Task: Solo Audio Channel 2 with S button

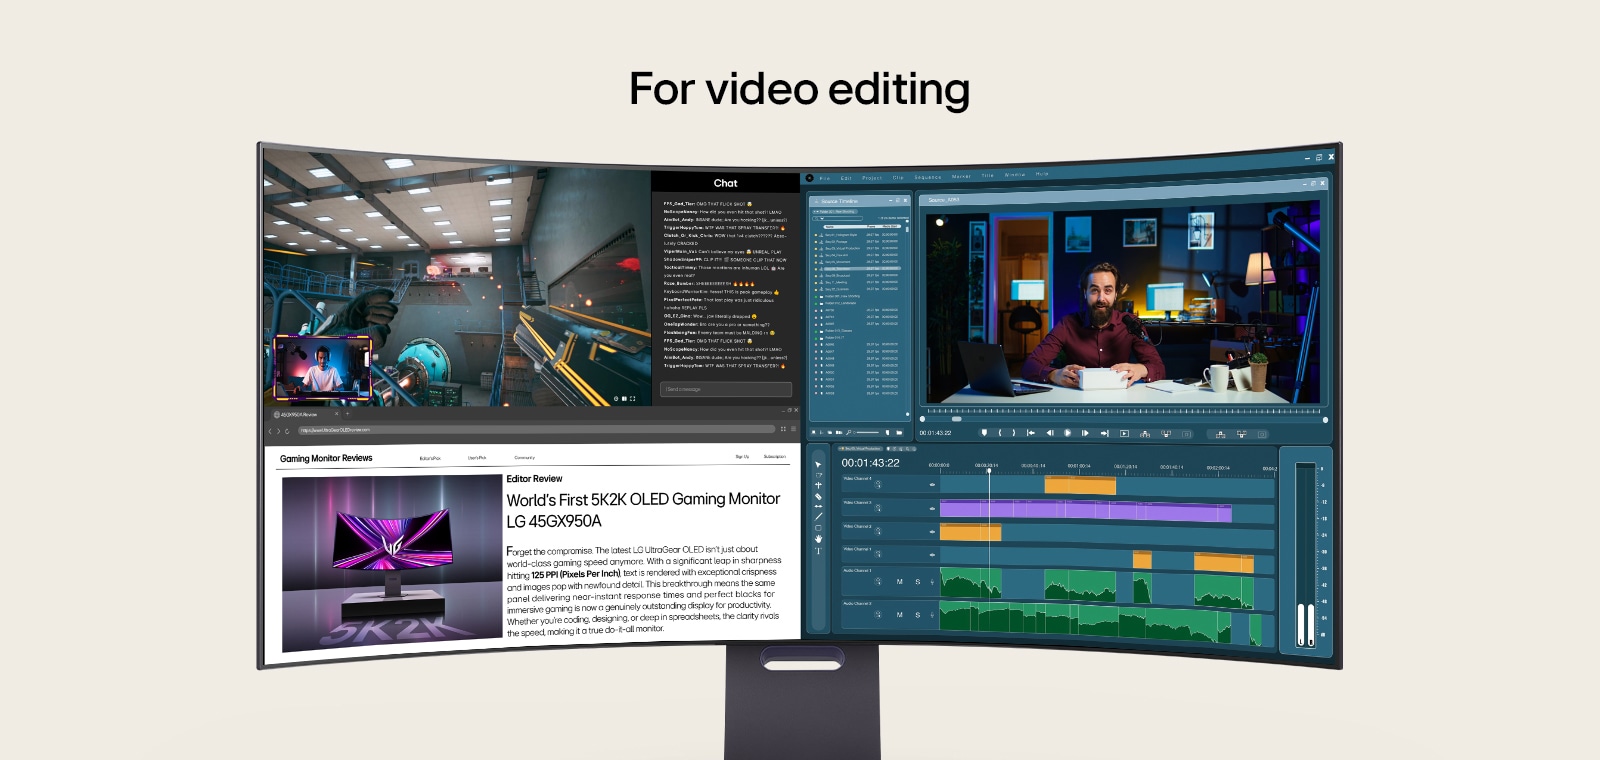Action: point(917,615)
